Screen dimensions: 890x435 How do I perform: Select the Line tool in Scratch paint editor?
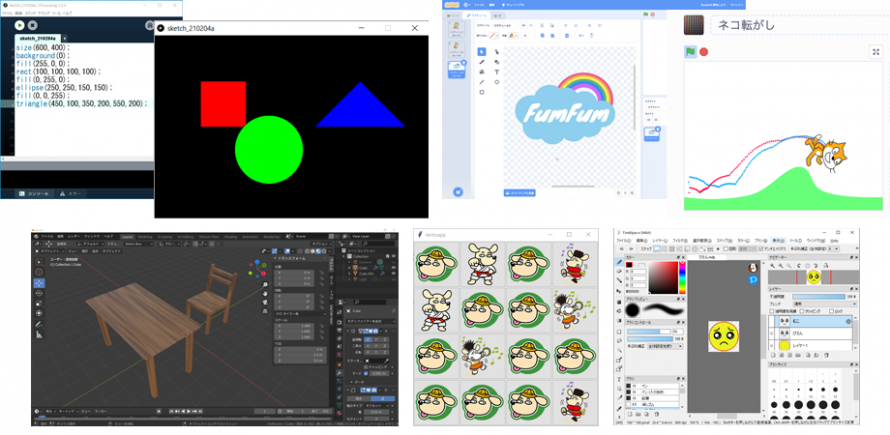pos(482,82)
